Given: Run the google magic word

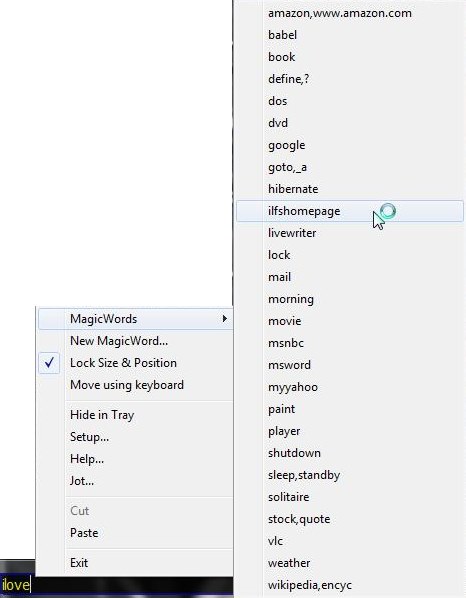Looking at the screenshot, I should point(350,145).
